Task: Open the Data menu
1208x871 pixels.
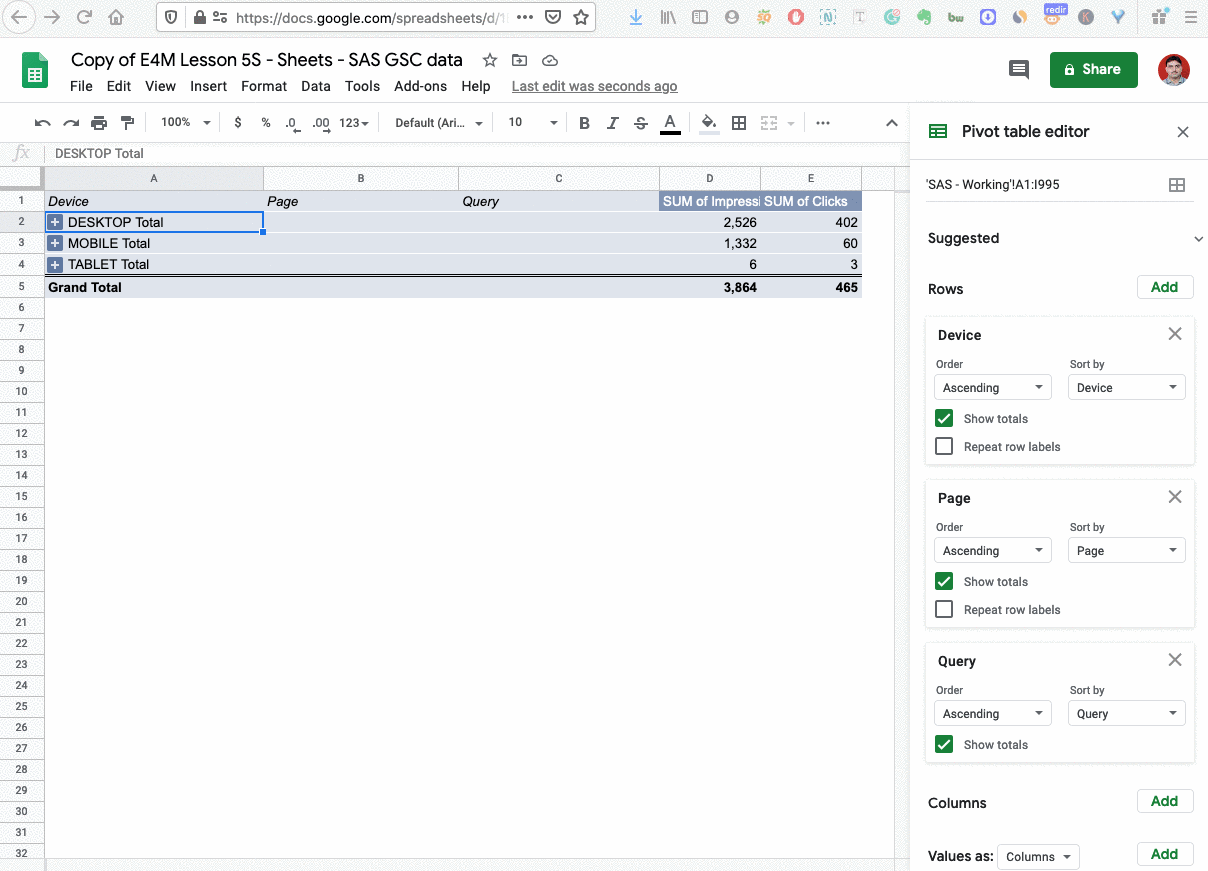Action: pyautogui.click(x=316, y=86)
